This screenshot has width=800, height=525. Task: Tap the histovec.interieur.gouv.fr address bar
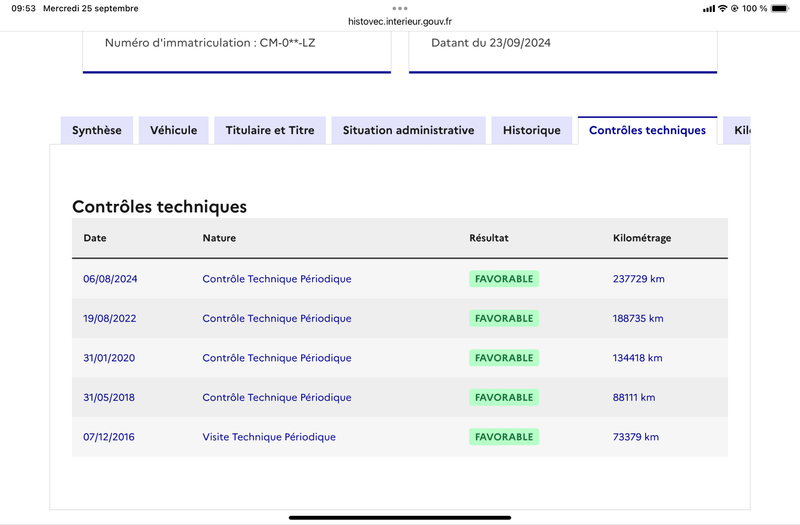click(400, 21)
